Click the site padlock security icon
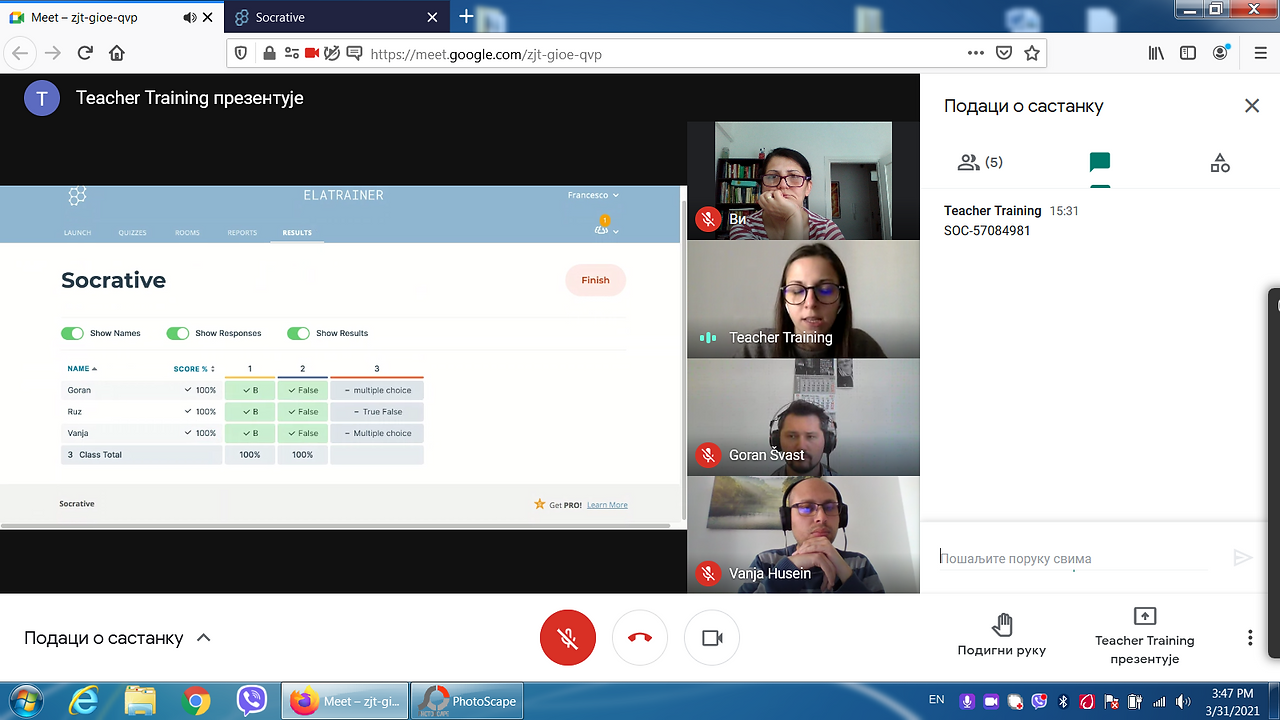The height and width of the screenshot is (720, 1280). [269, 54]
